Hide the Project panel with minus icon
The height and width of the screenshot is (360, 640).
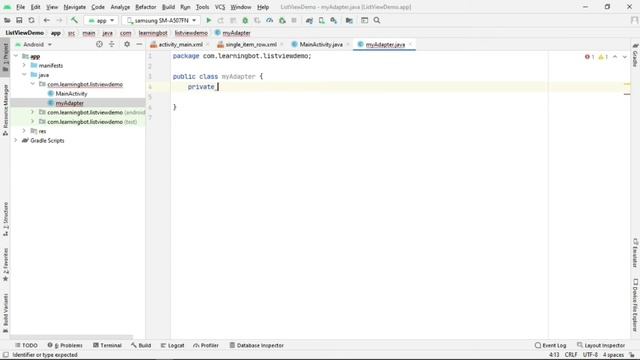139,44
